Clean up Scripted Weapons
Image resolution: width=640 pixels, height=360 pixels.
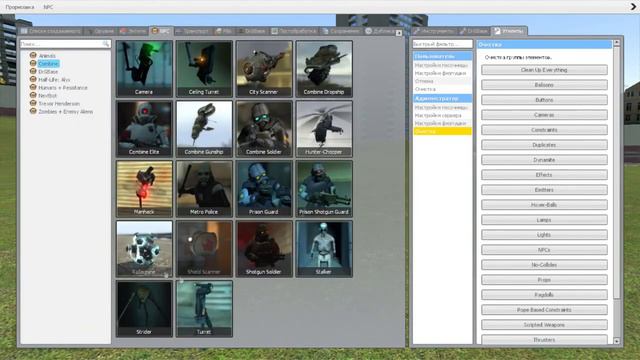click(x=544, y=325)
